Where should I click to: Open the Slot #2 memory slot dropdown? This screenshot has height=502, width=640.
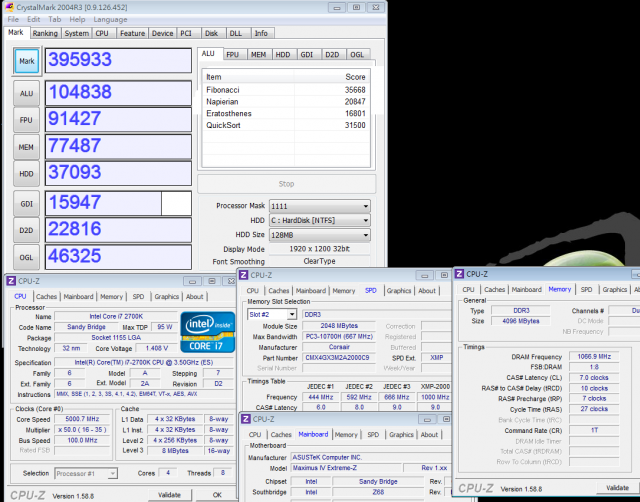click(272, 314)
